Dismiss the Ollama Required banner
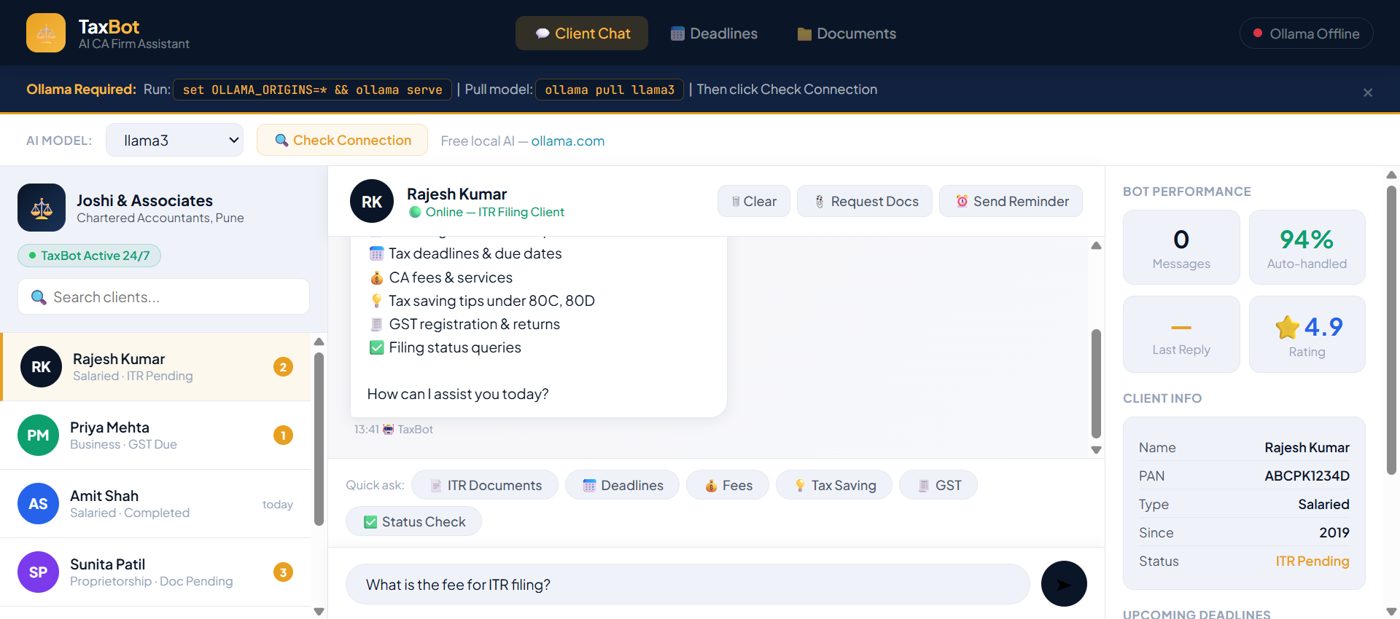This screenshot has width=1400, height=619. click(x=1368, y=92)
